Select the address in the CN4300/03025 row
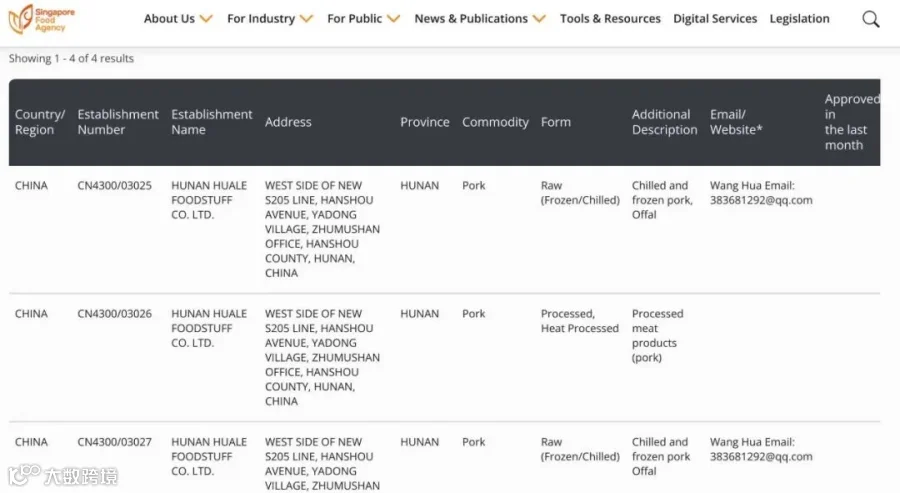Screen dimensions: 900x493 tap(322, 229)
